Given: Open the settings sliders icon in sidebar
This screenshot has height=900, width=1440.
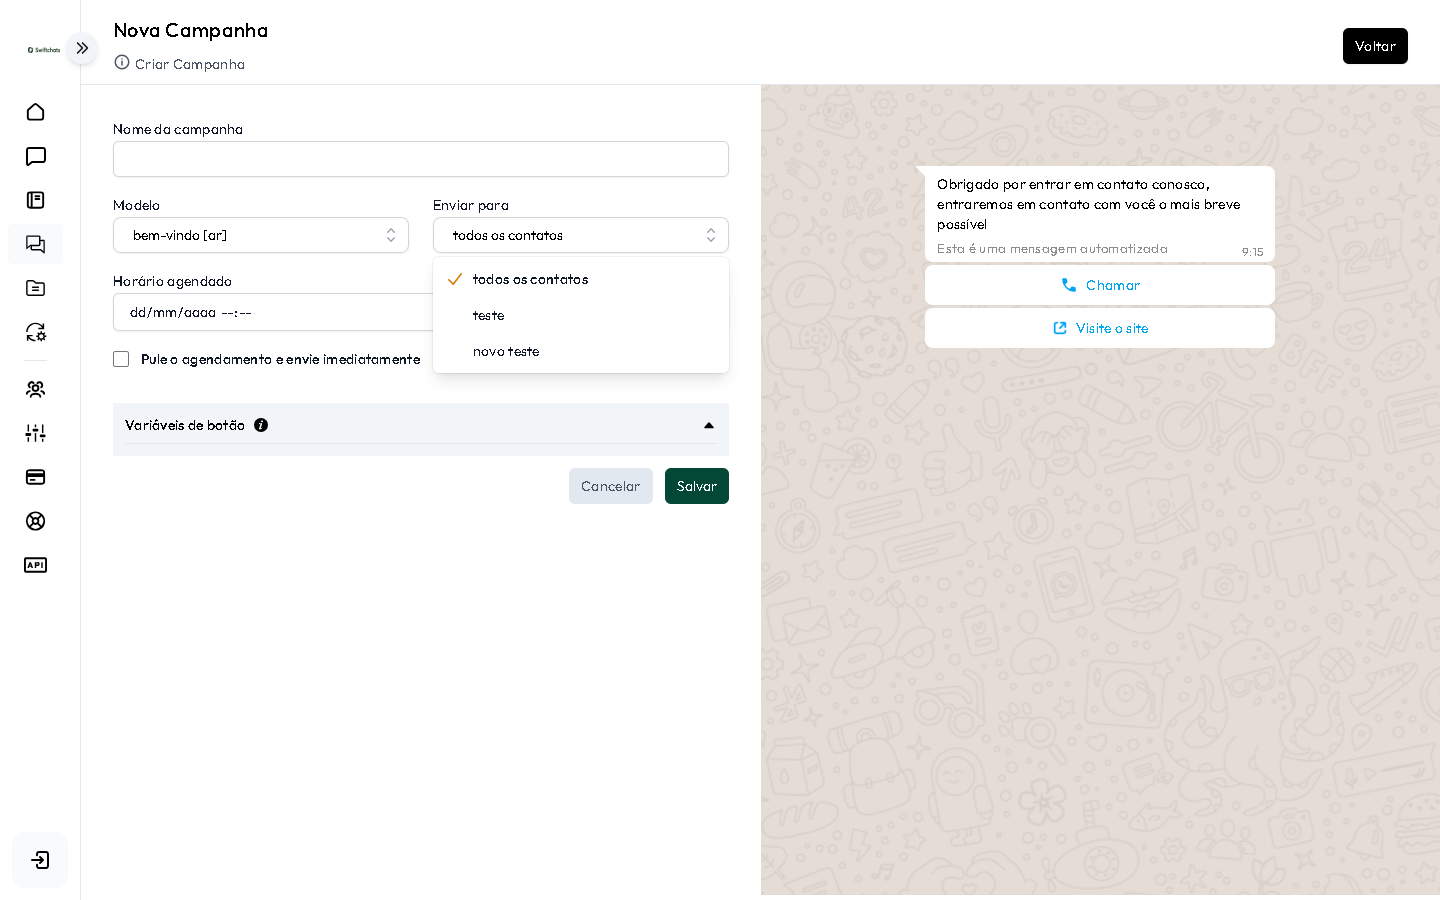Looking at the screenshot, I should click(35, 433).
